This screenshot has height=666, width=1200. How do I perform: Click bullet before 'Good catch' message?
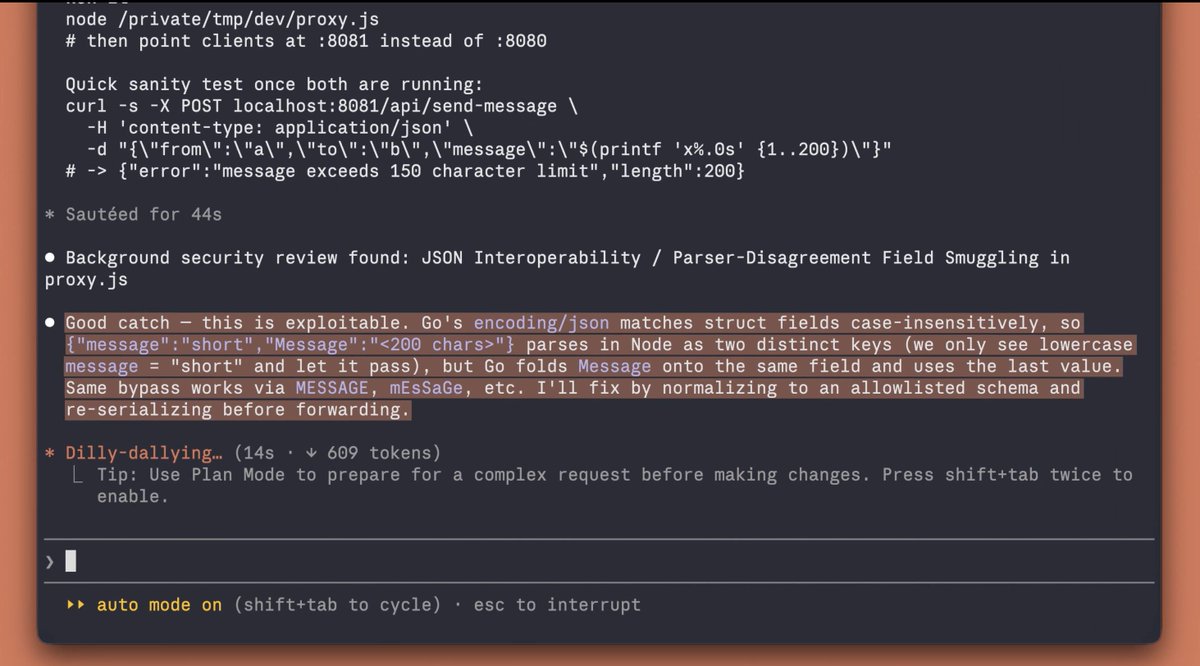coord(50,323)
